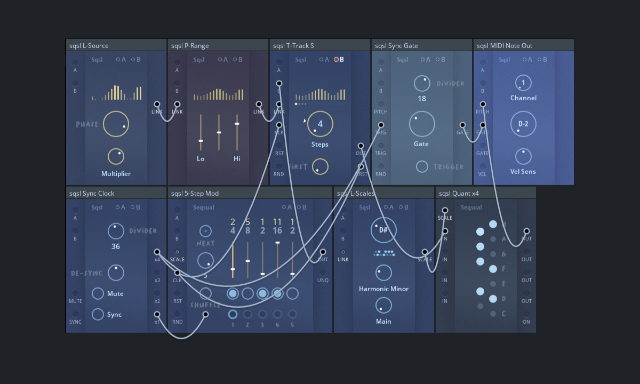Click the active B snapshot in T-Track S

tap(339, 60)
